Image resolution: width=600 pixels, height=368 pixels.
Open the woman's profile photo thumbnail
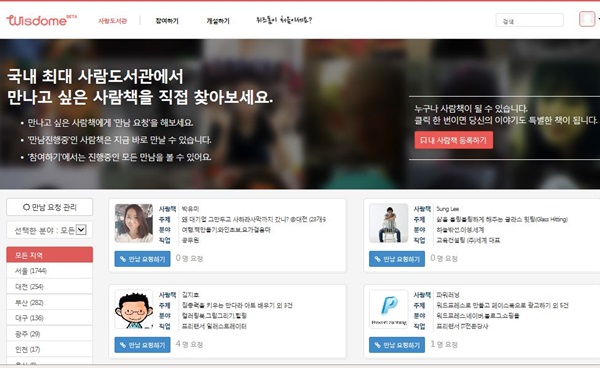(134, 223)
